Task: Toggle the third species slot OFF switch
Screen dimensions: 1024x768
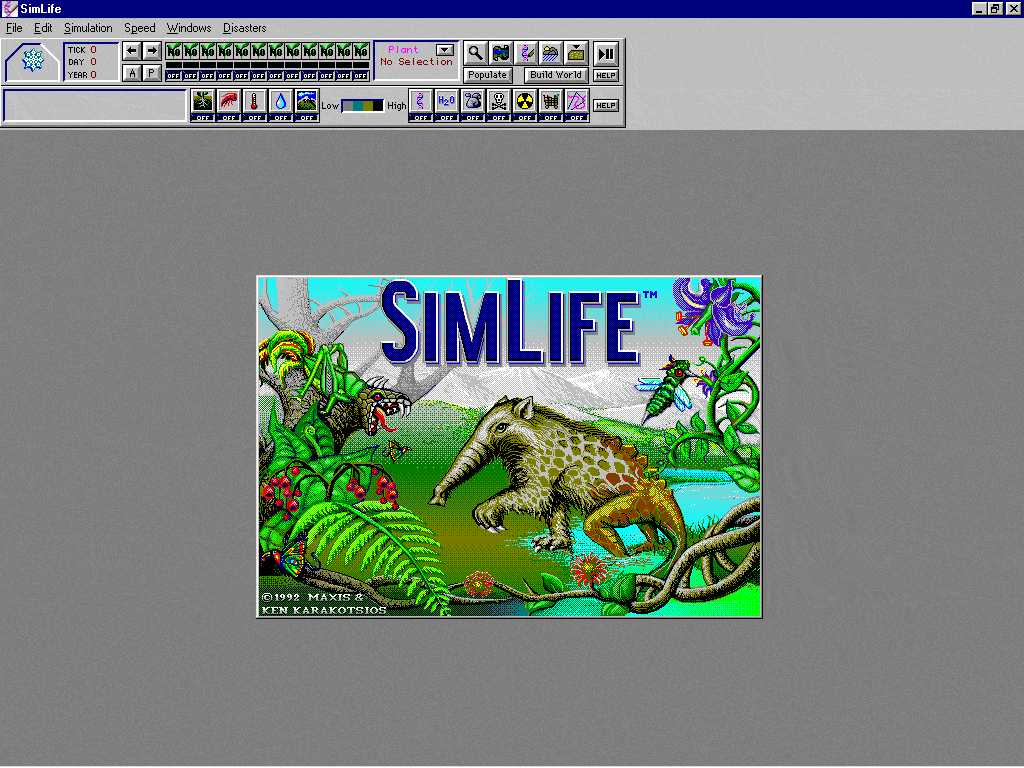Action: coord(207,76)
